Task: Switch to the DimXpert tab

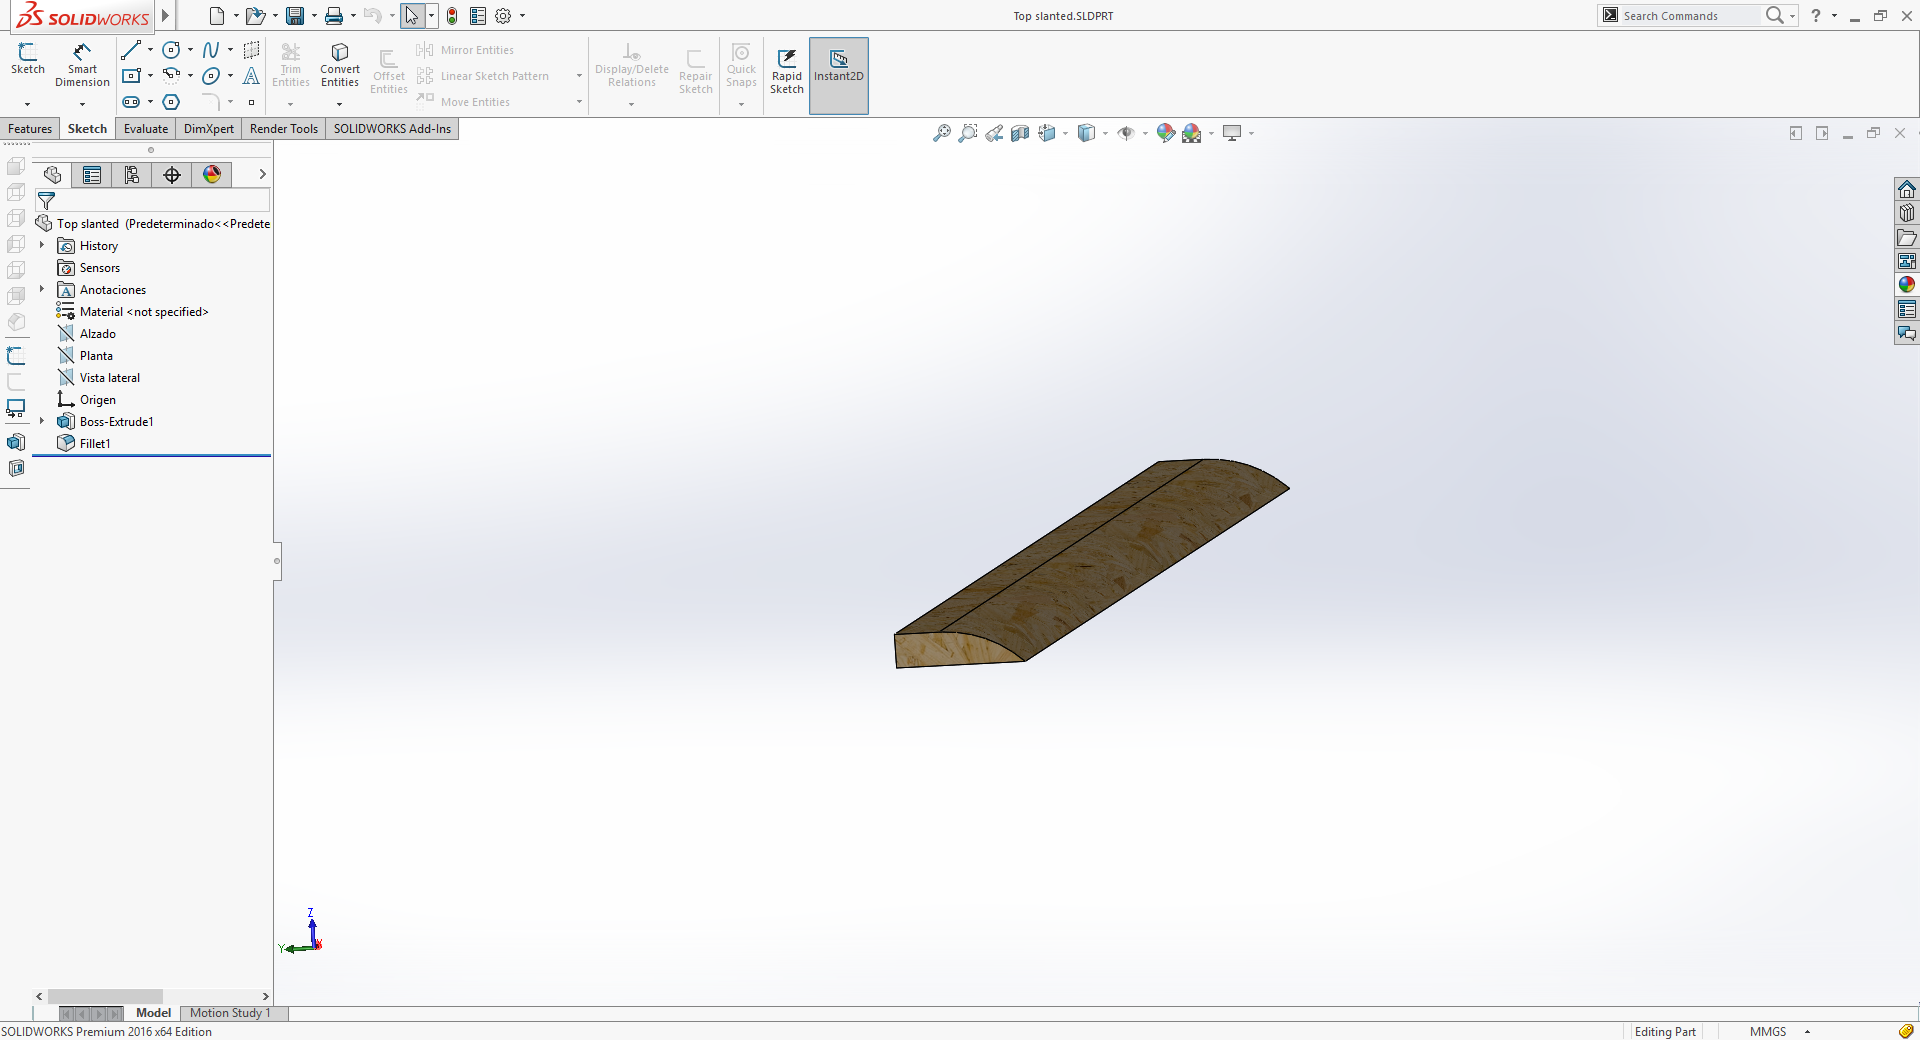Action: [209, 129]
